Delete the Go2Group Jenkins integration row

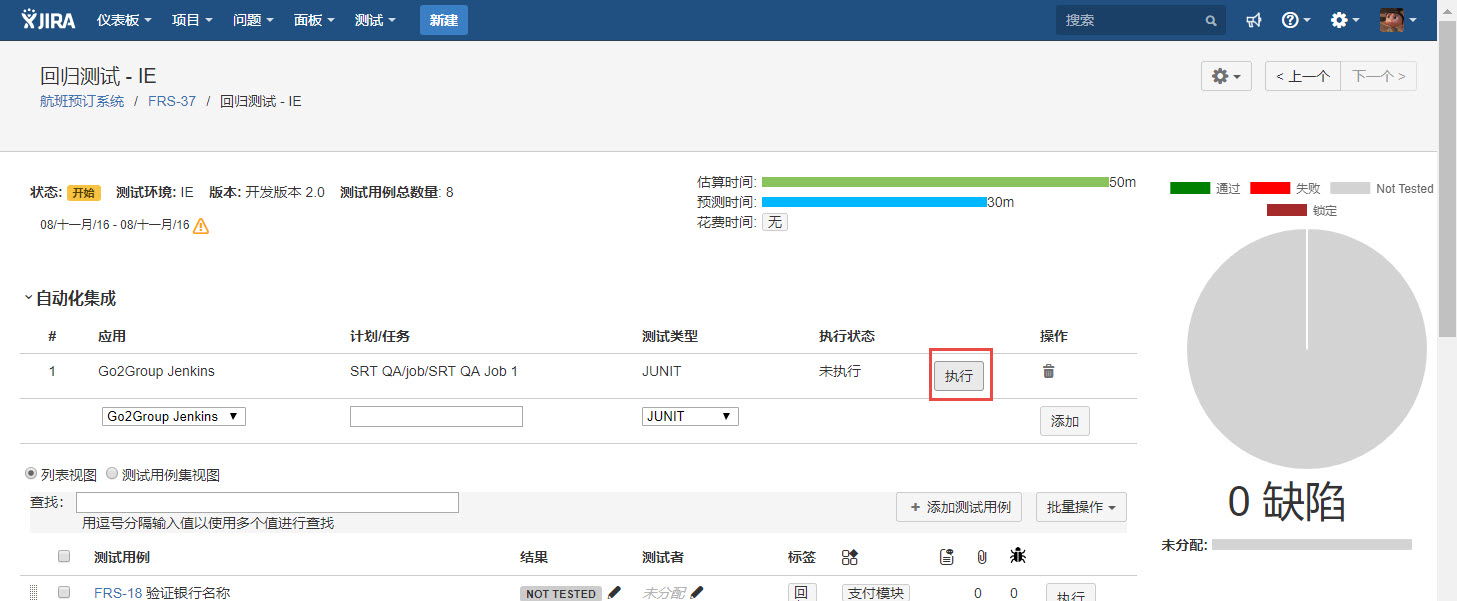(1048, 371)
